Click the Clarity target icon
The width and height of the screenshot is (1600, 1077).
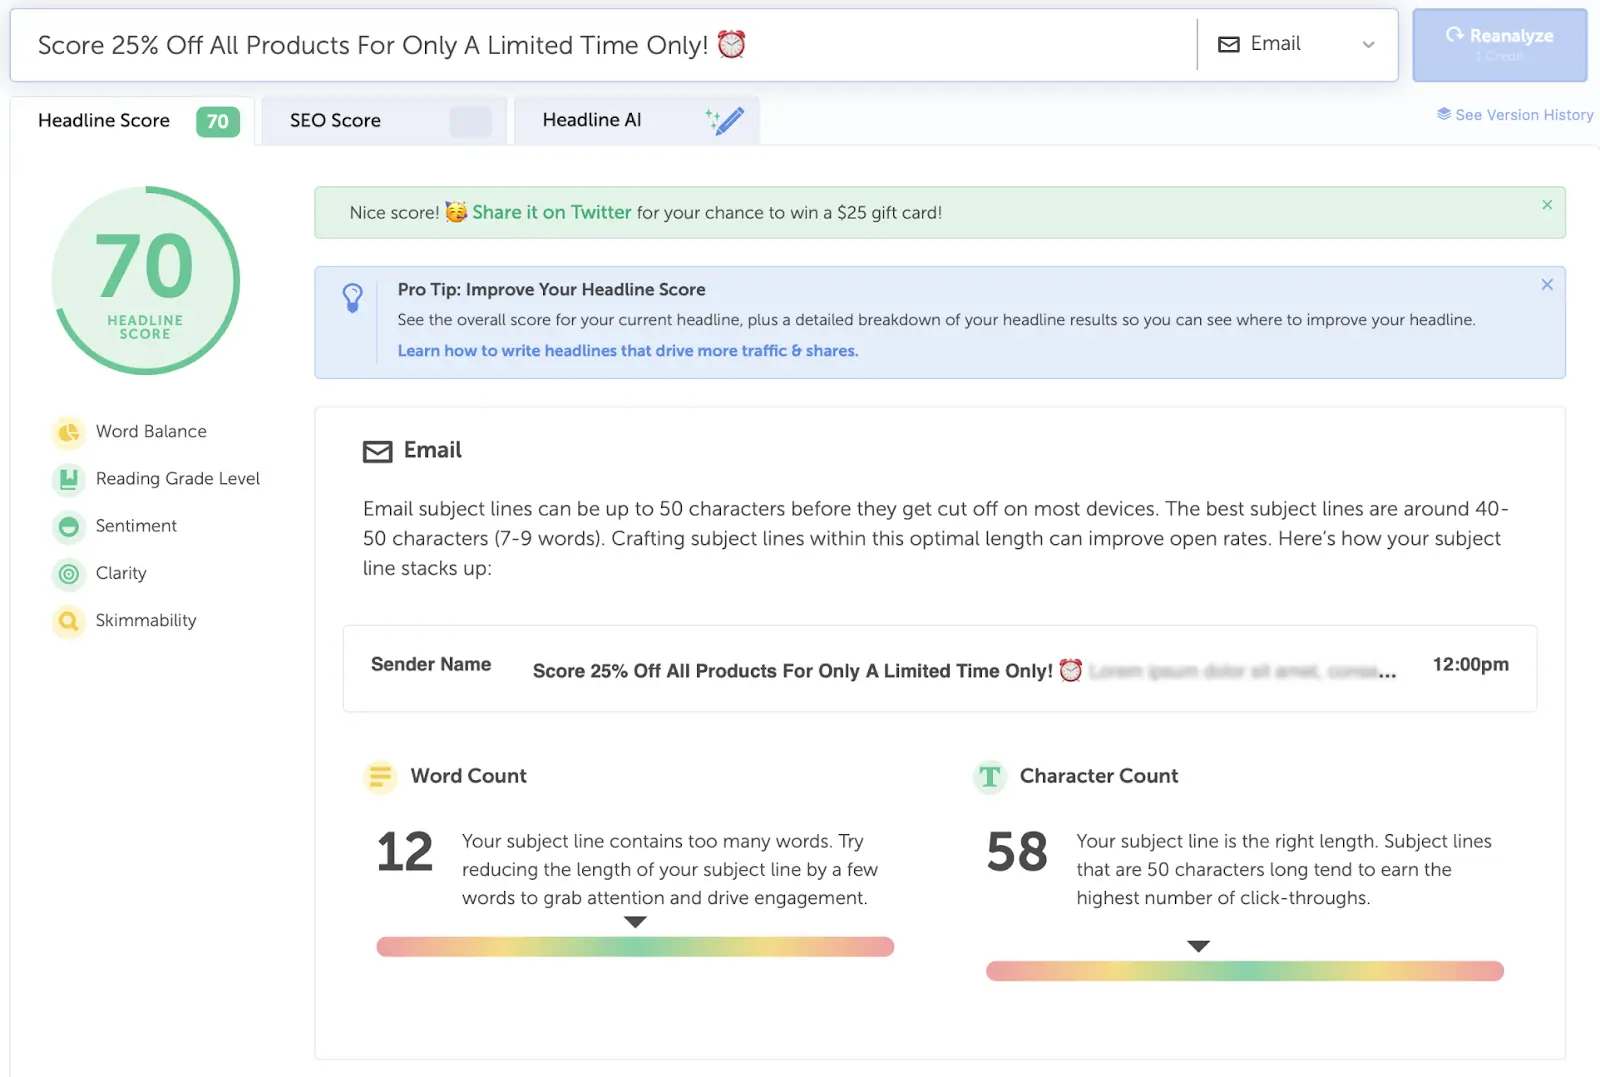coord(67,574)
